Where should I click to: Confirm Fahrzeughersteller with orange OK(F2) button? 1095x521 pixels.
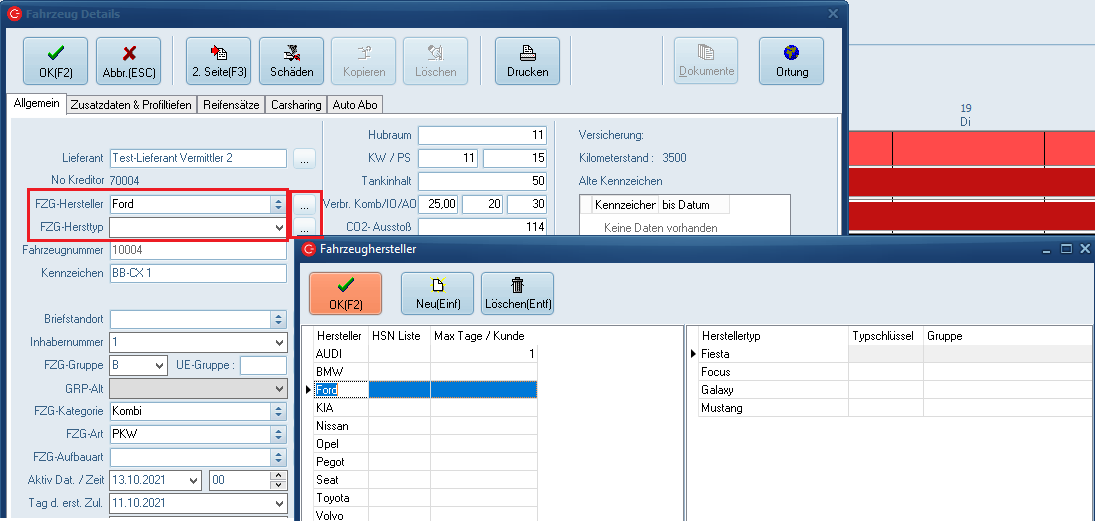[345, 294]
